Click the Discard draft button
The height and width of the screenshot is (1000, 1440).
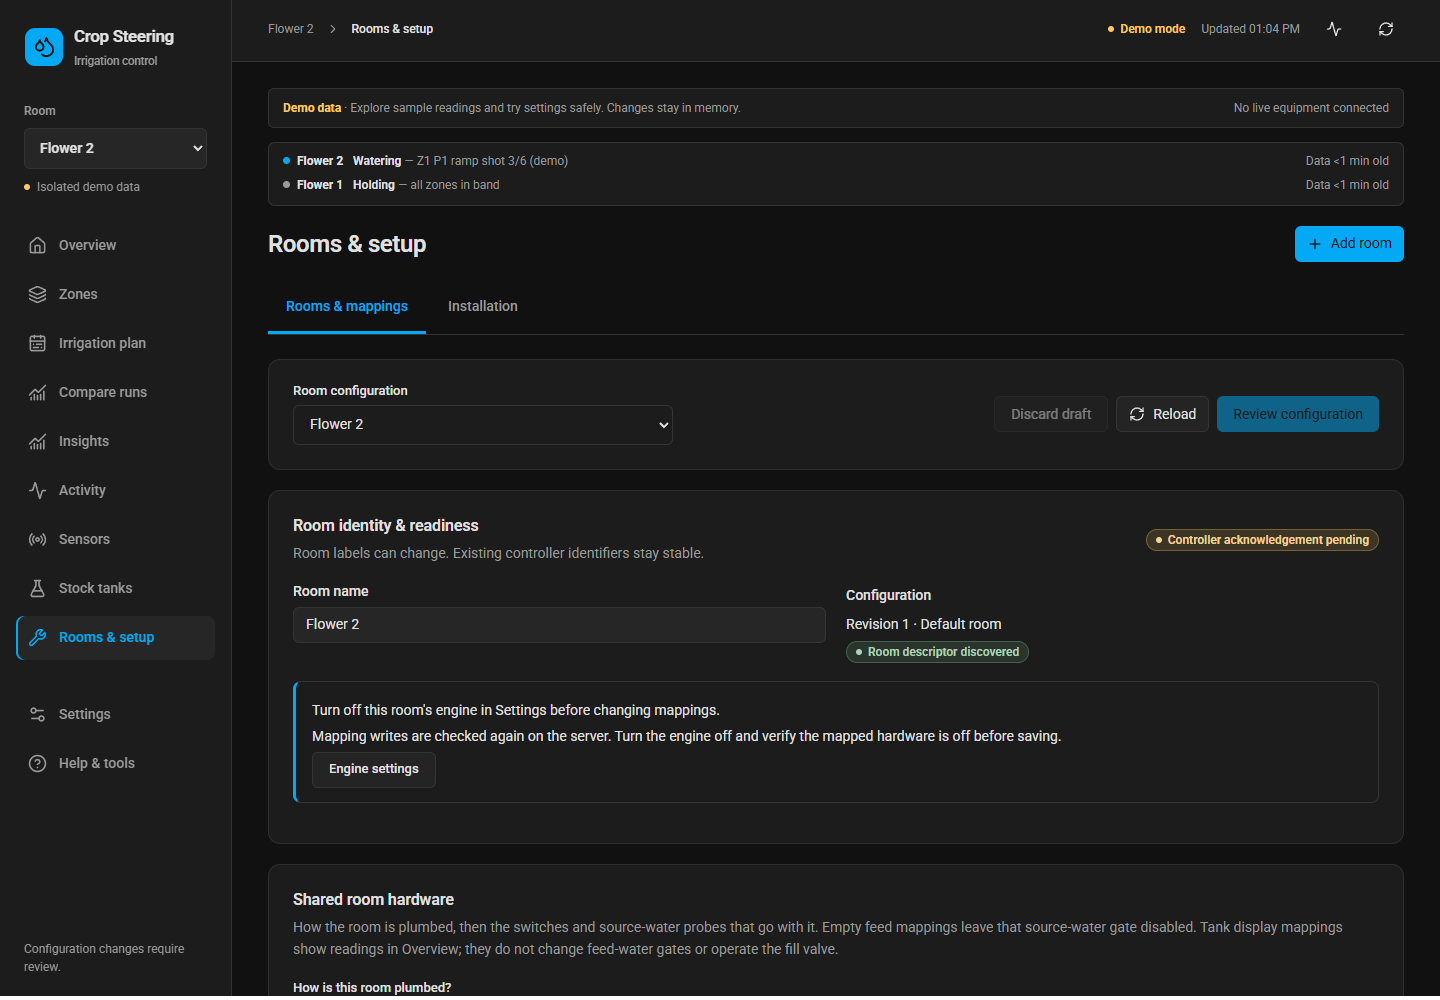coord(1051,414)
